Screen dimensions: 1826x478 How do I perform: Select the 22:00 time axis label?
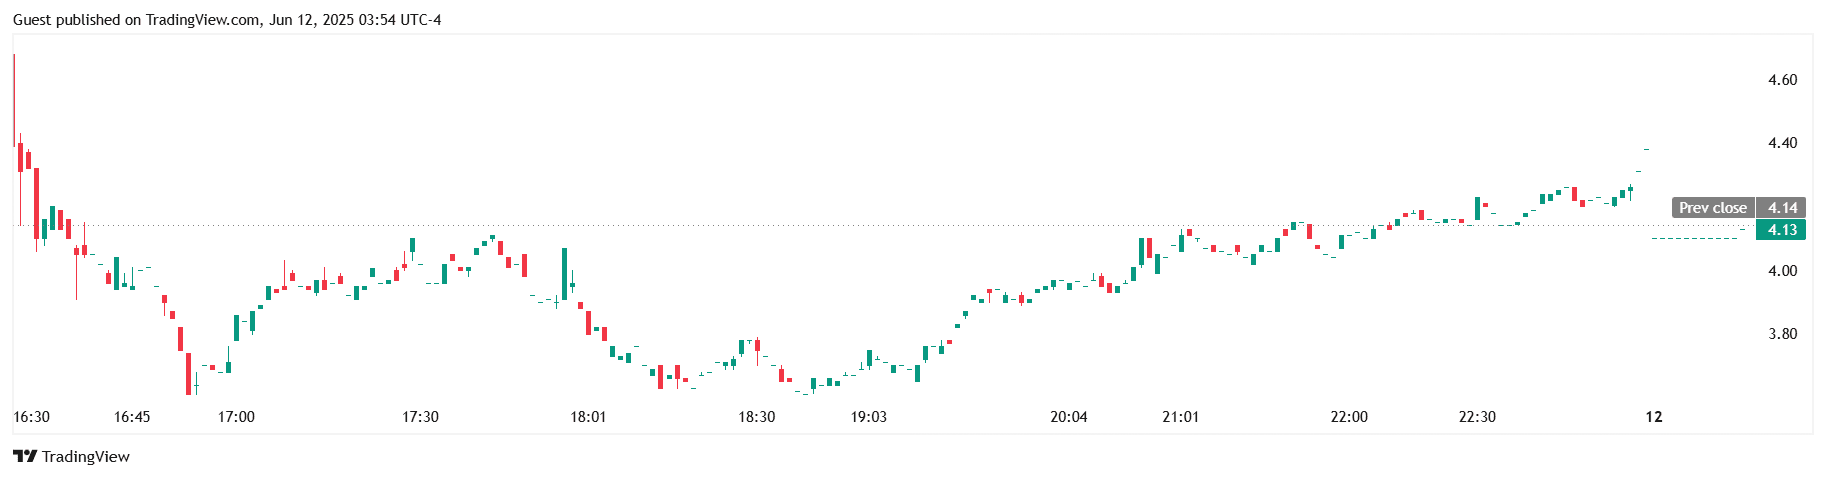pos(1349,417)
